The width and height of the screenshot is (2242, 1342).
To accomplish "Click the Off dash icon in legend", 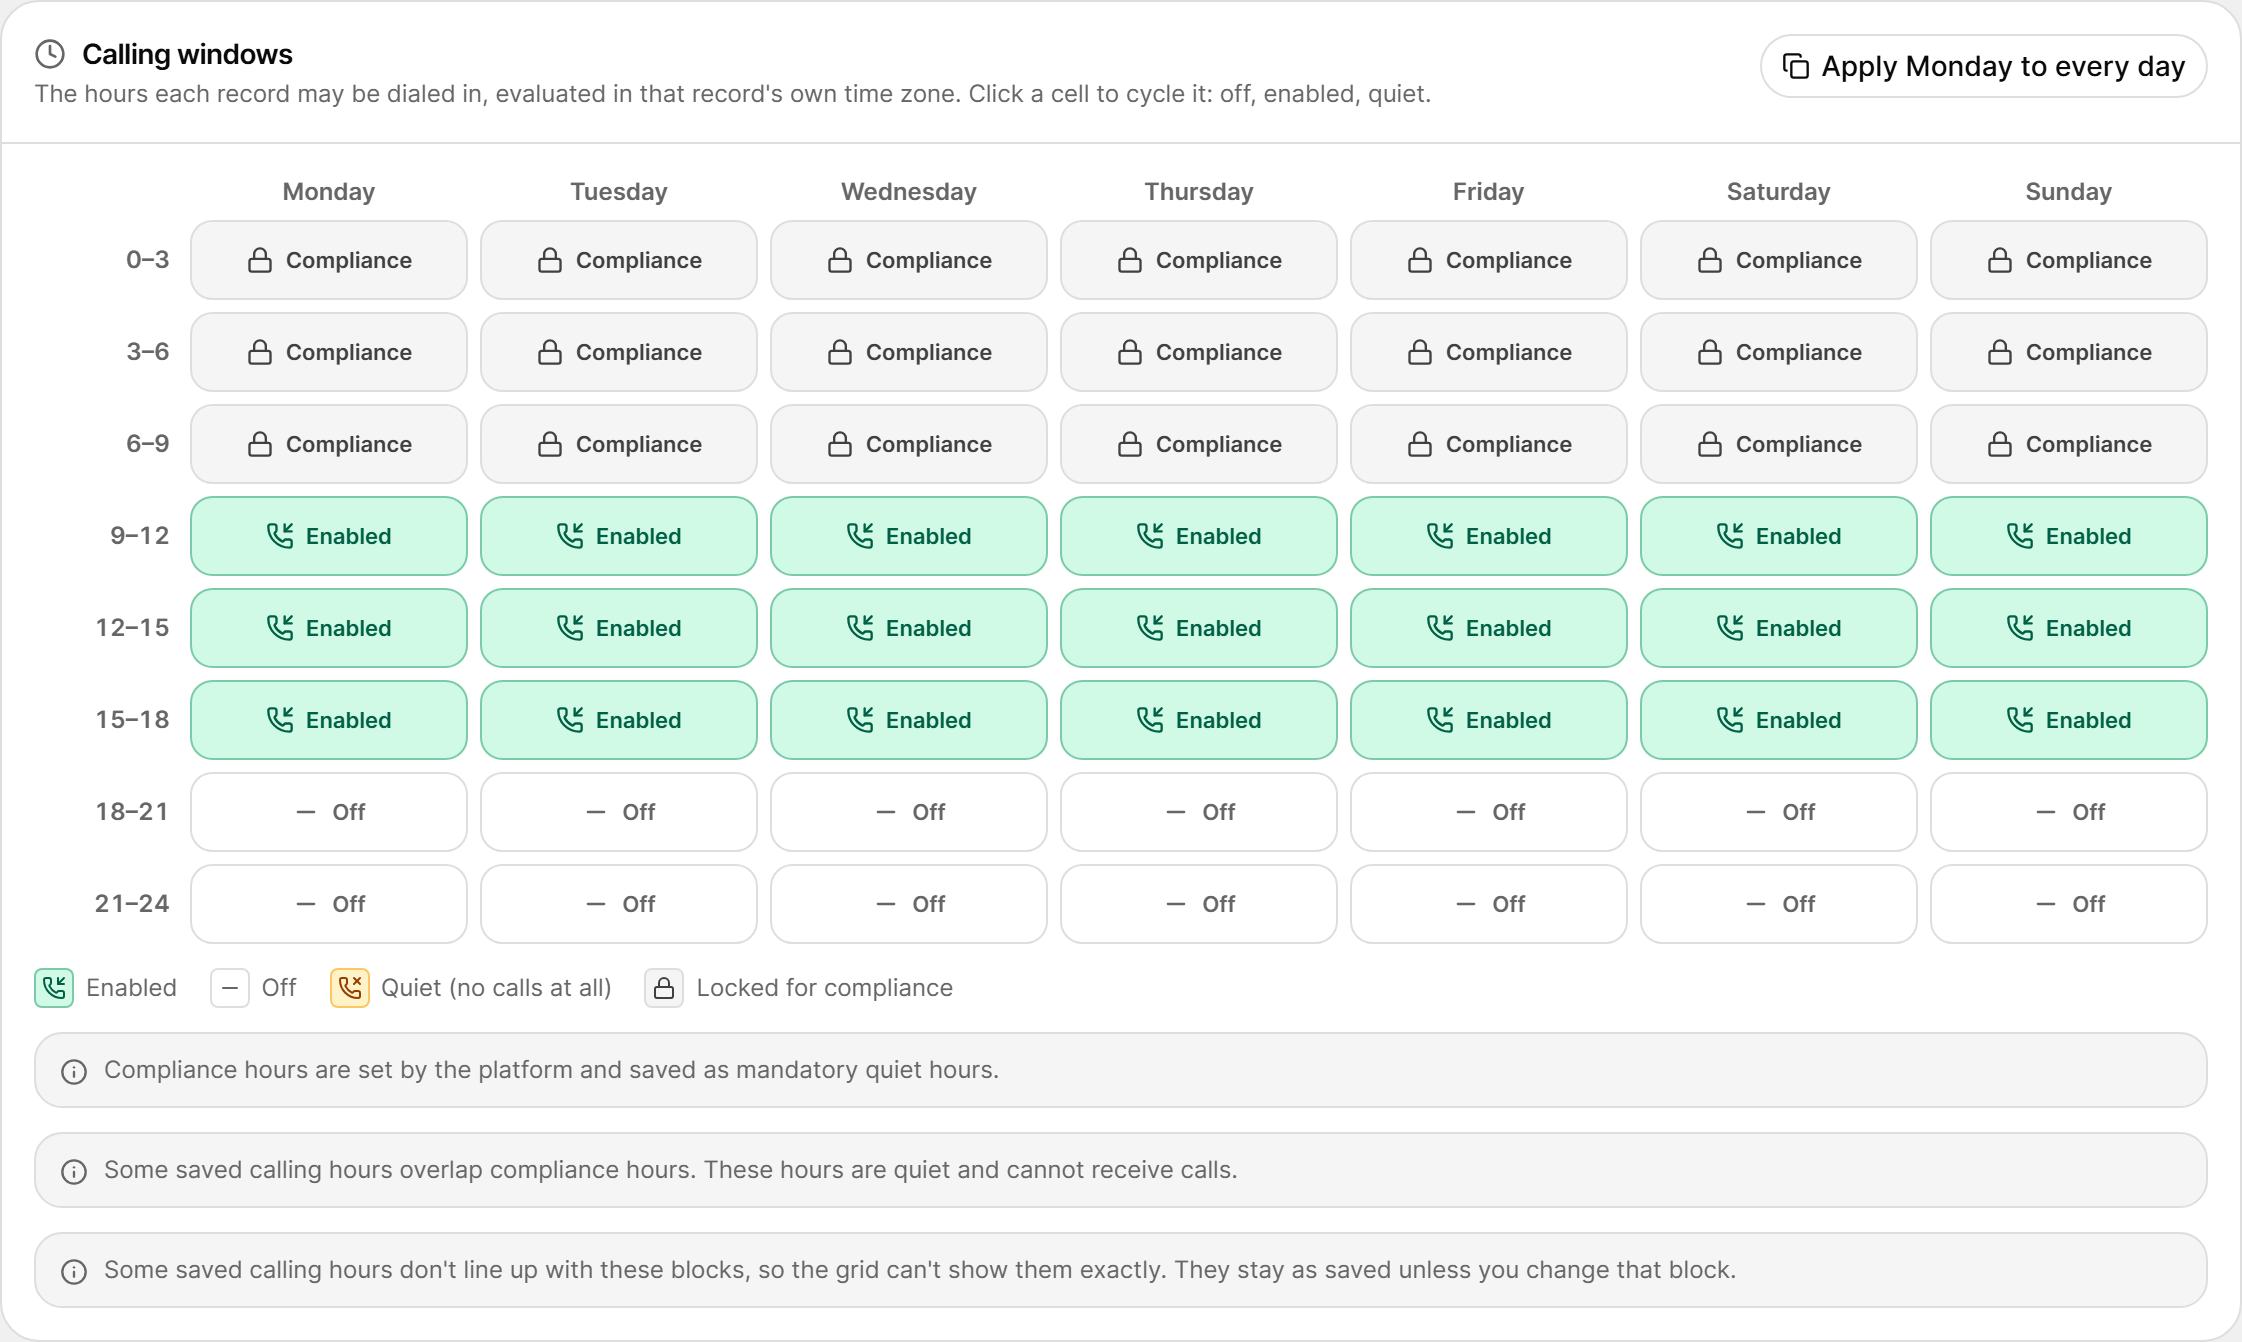I will (x=229, y=988).
